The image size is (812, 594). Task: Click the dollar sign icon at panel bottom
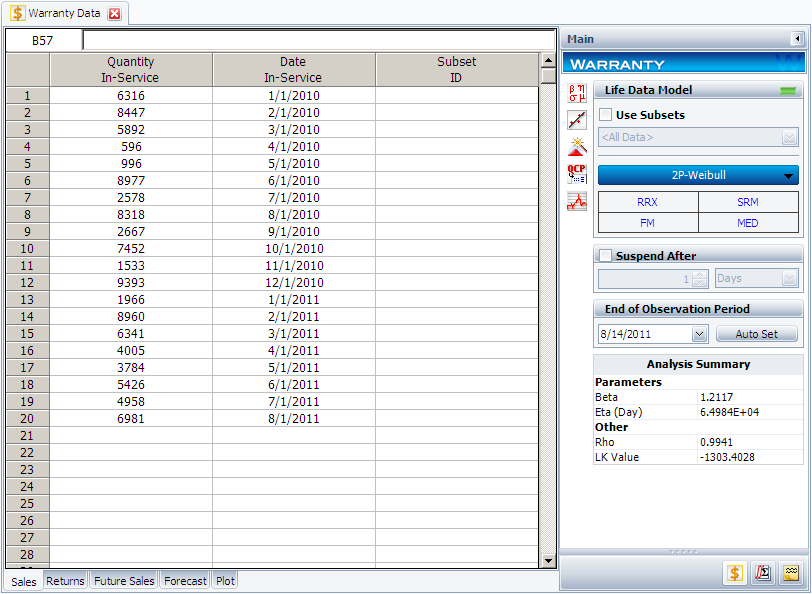734,572
